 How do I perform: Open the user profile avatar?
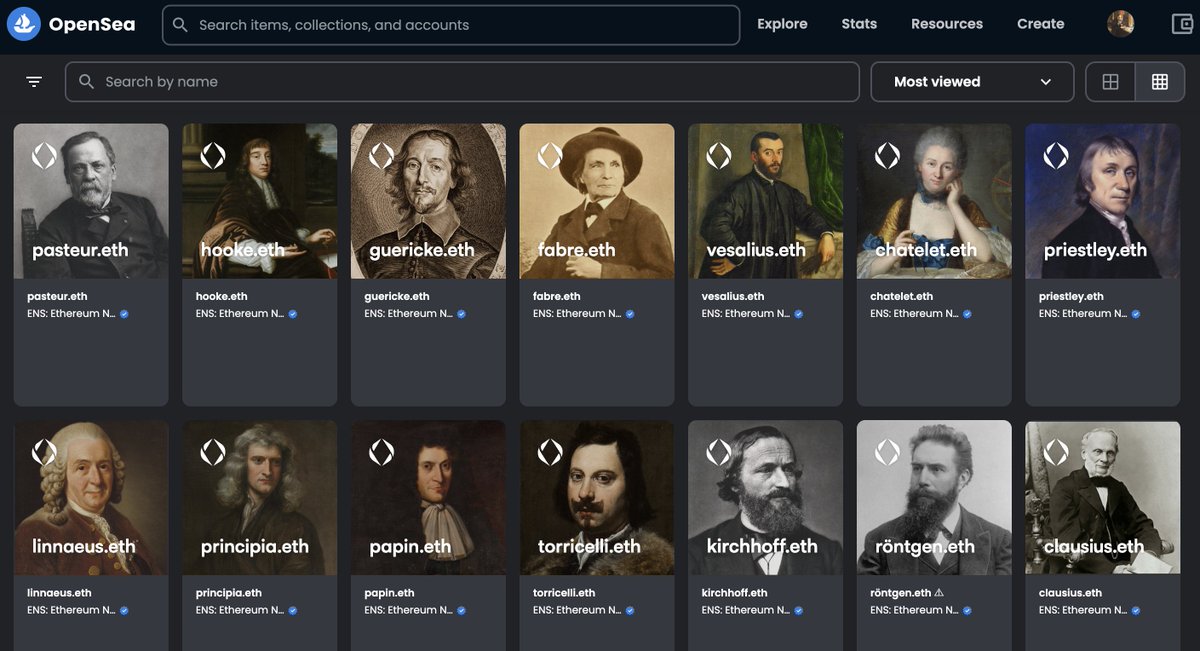1121,24
